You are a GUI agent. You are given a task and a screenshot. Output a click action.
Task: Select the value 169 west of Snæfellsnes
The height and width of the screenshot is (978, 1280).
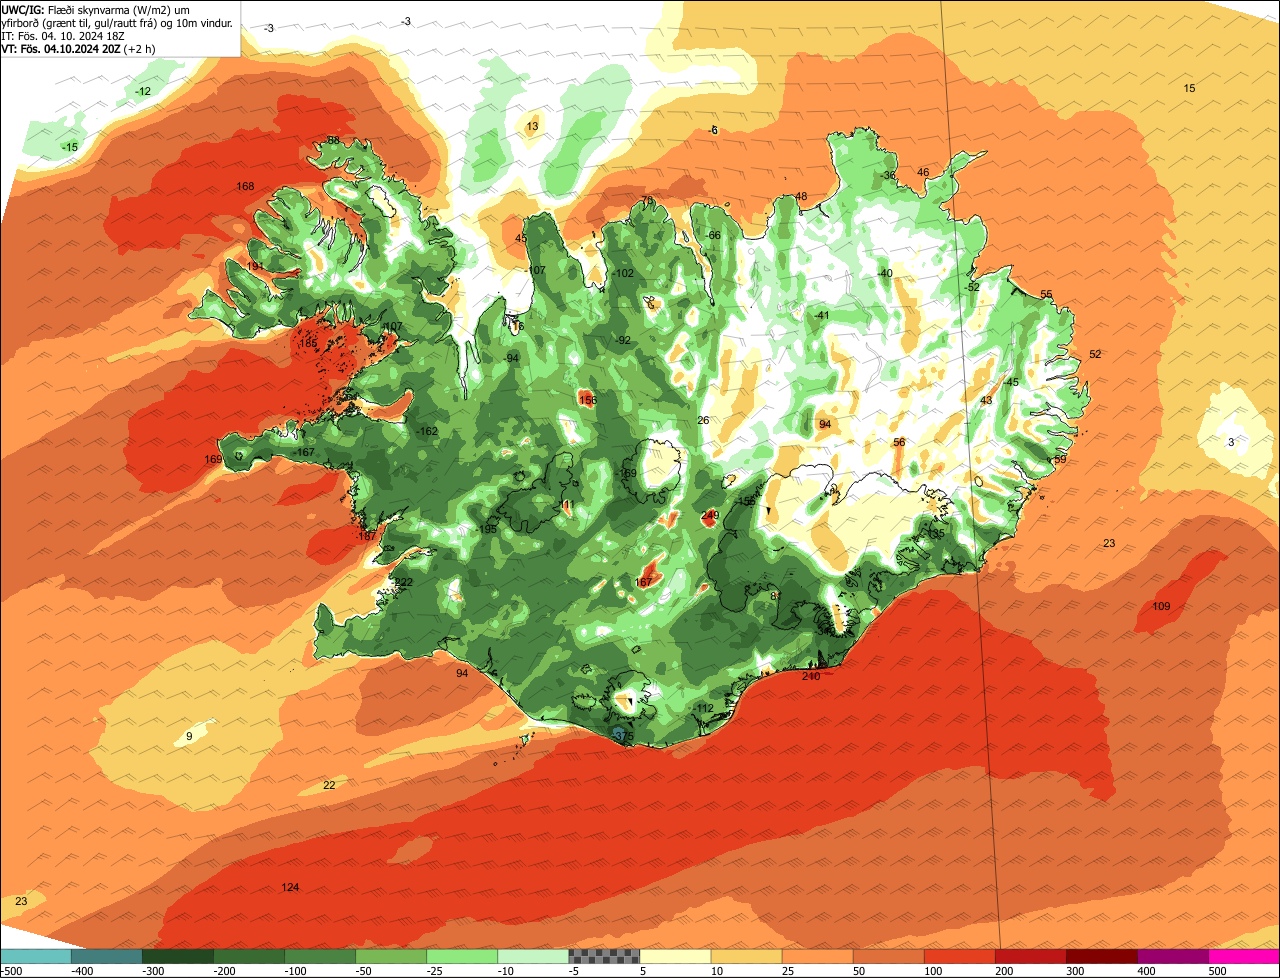[x=213, y=459]
